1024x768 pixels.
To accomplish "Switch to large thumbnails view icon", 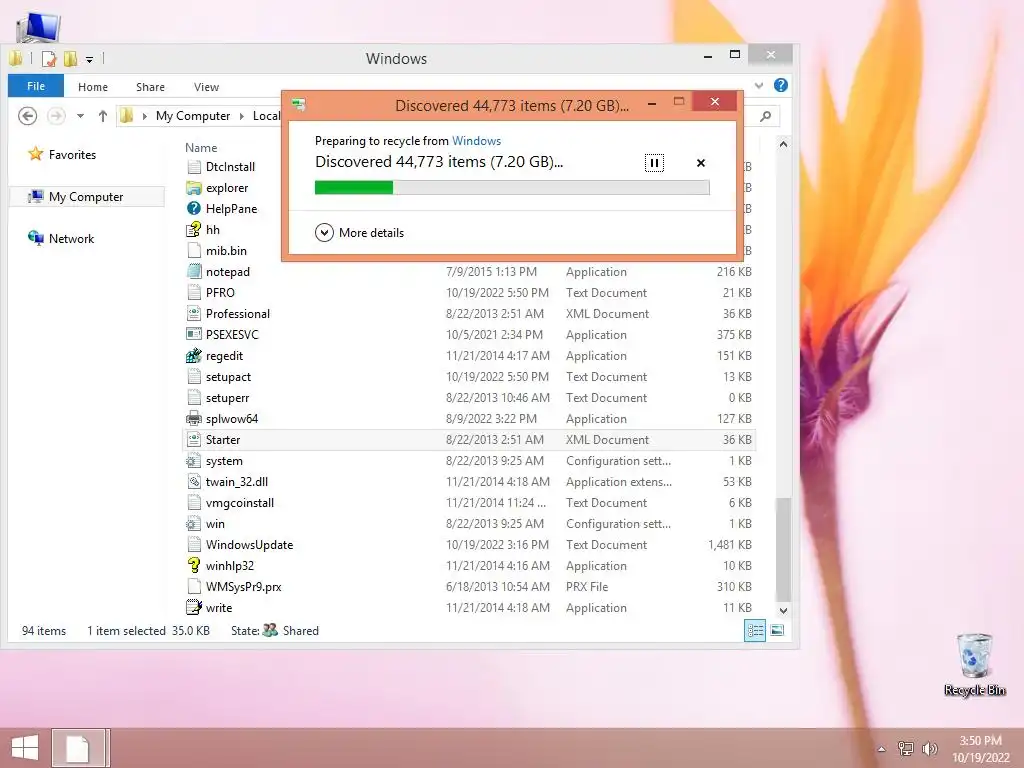I will (777, 630).
